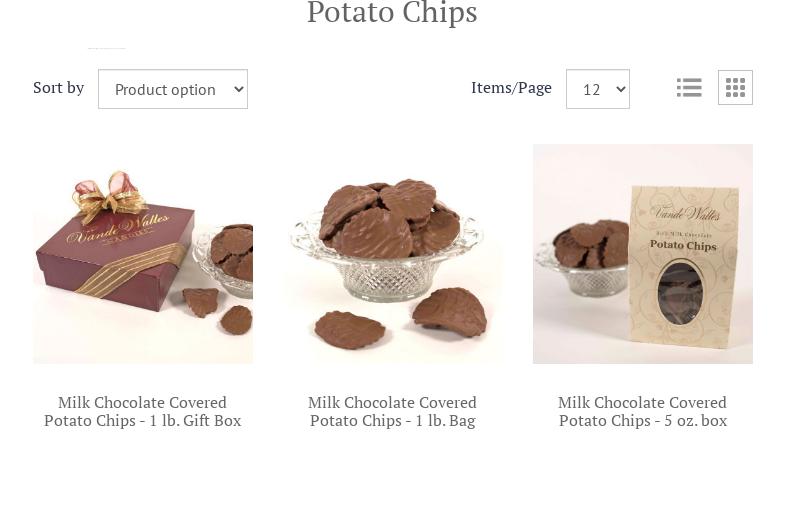Open the 1 lb. Gift Box product photo
785x530 pixels.
143,254
